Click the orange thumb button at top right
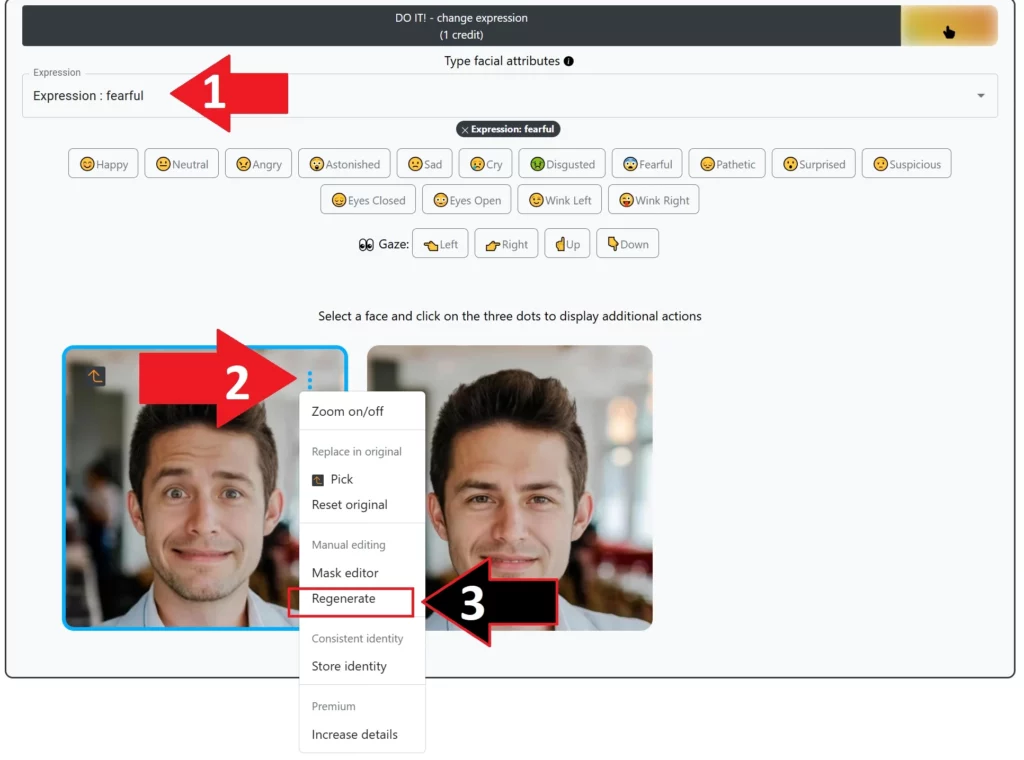This screenshot has height=760, width=1024. pyautogui.click(x=948, y=24)
